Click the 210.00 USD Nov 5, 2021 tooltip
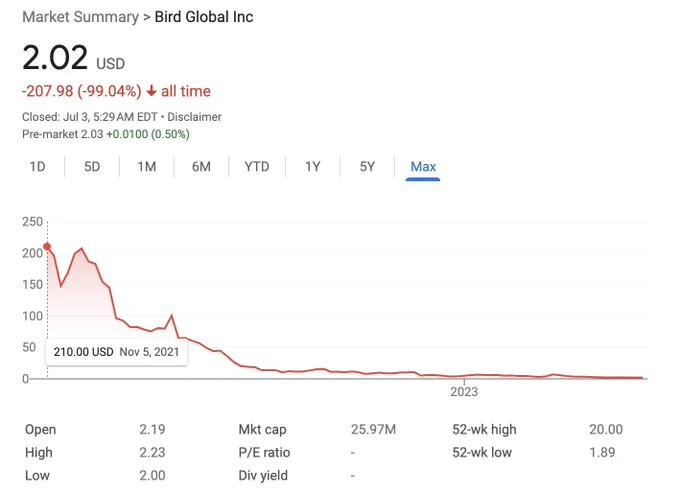This screenshot has width=680, height=493. tap(117, 352)
